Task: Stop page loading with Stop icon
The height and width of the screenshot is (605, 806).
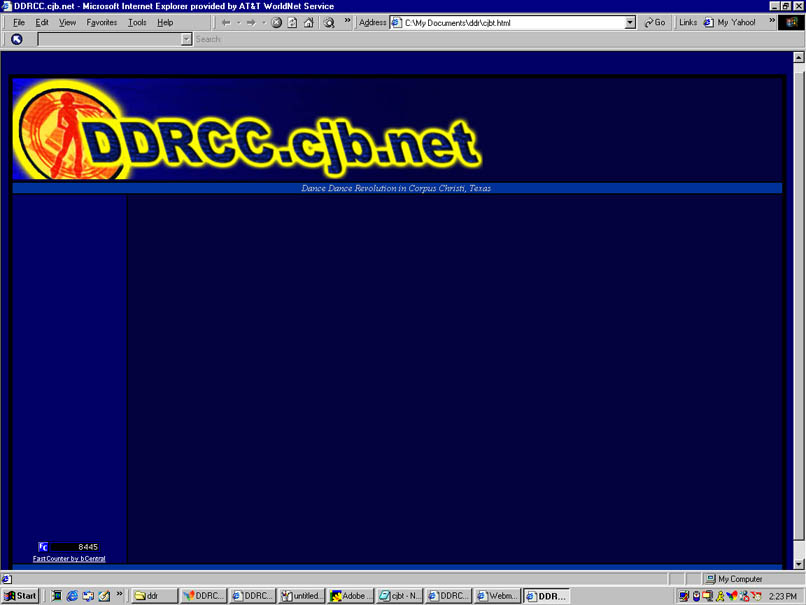Action: pos(277,23)
